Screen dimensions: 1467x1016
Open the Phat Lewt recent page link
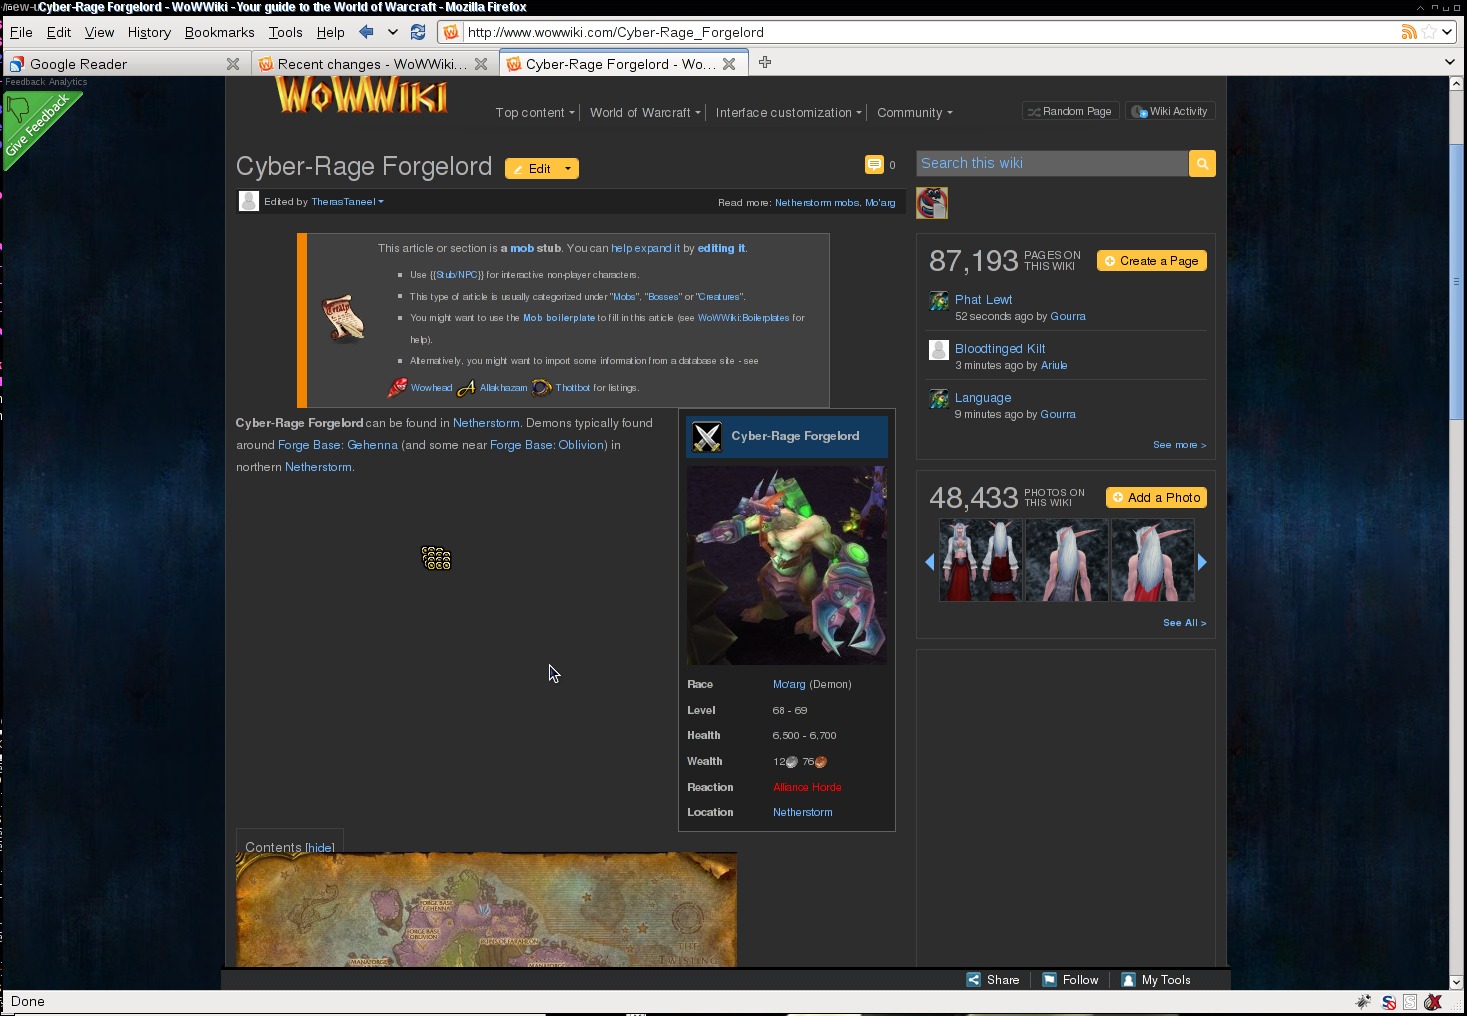click(983, 300)
